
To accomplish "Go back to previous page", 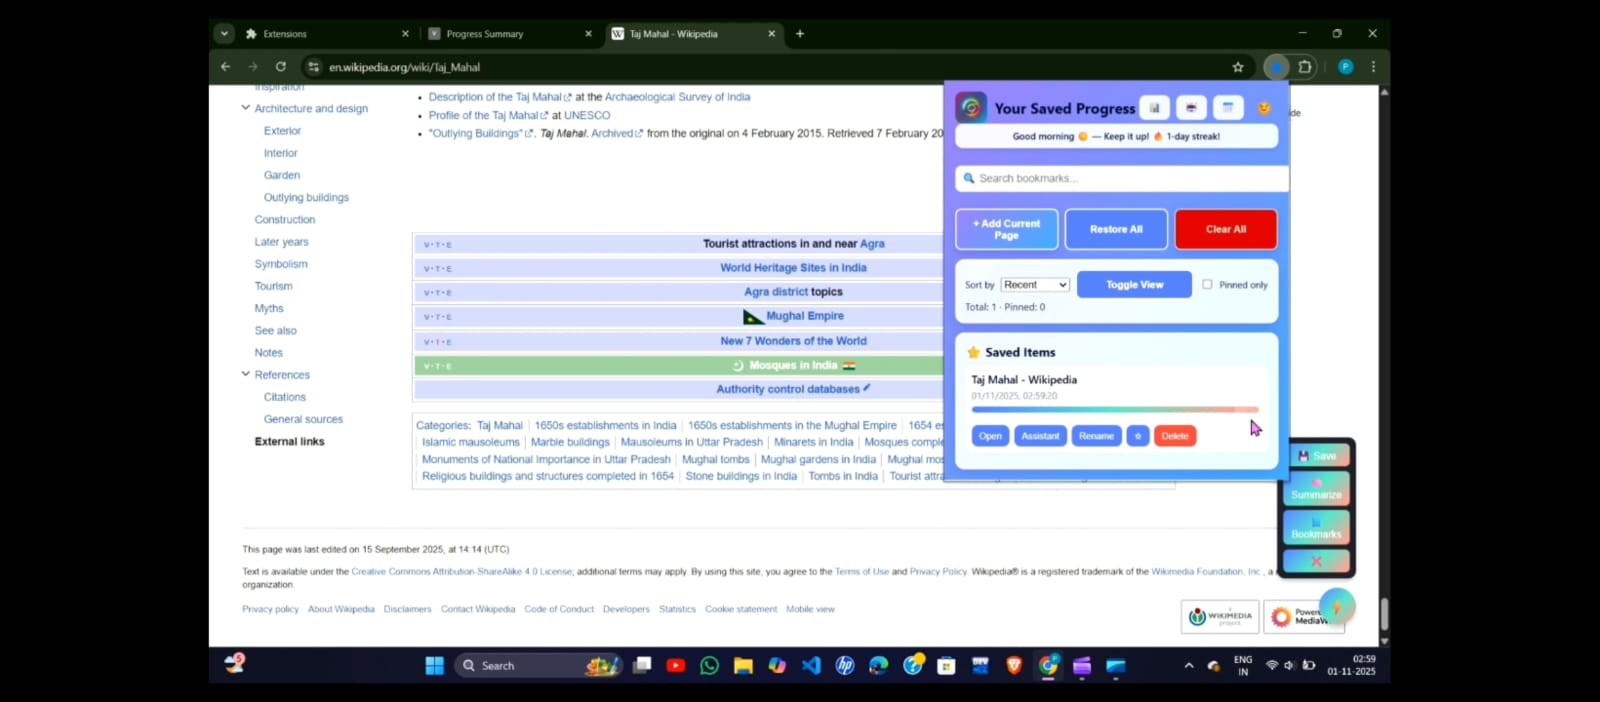I will [225, 67].
